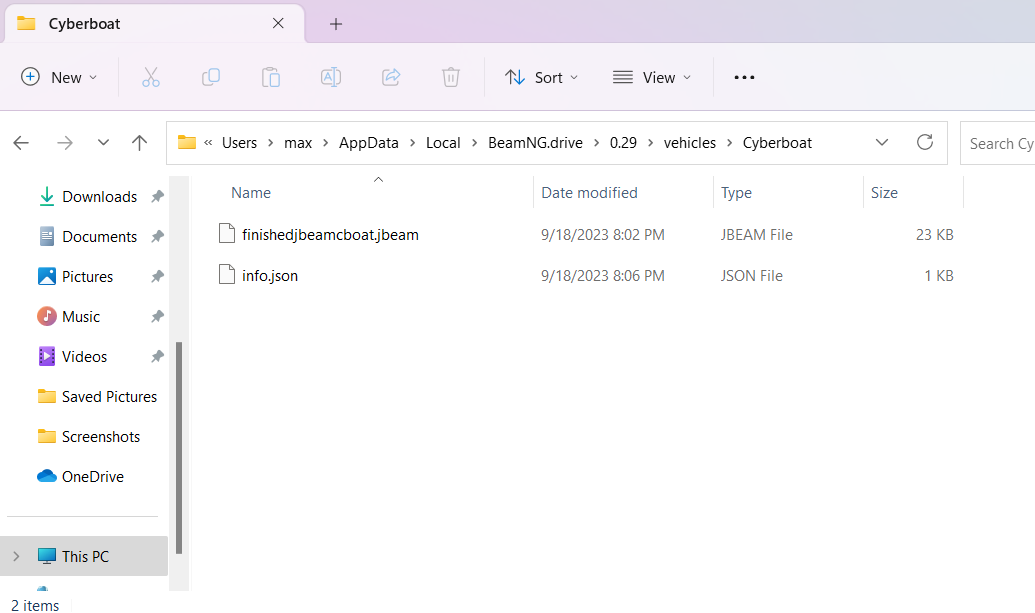Click the Paste clipboard icon
This screenshot has width=1035, height=613.
271,77
